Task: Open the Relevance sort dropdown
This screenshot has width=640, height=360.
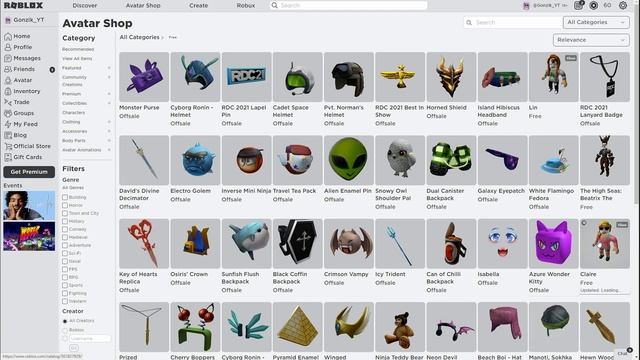Action: point(591,40)
